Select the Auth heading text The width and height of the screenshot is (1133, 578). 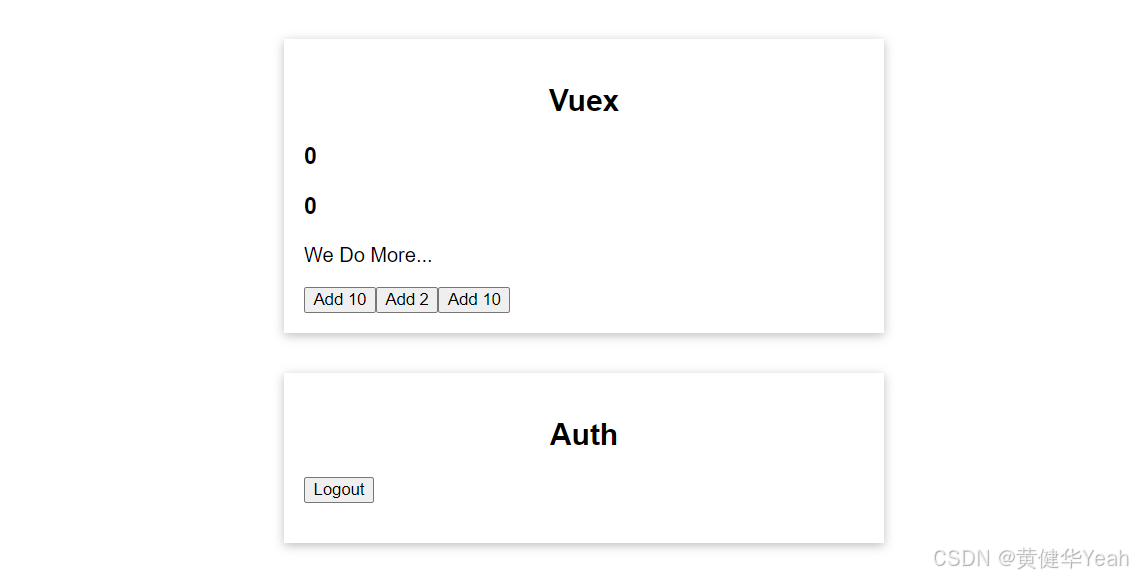point(583,434)
